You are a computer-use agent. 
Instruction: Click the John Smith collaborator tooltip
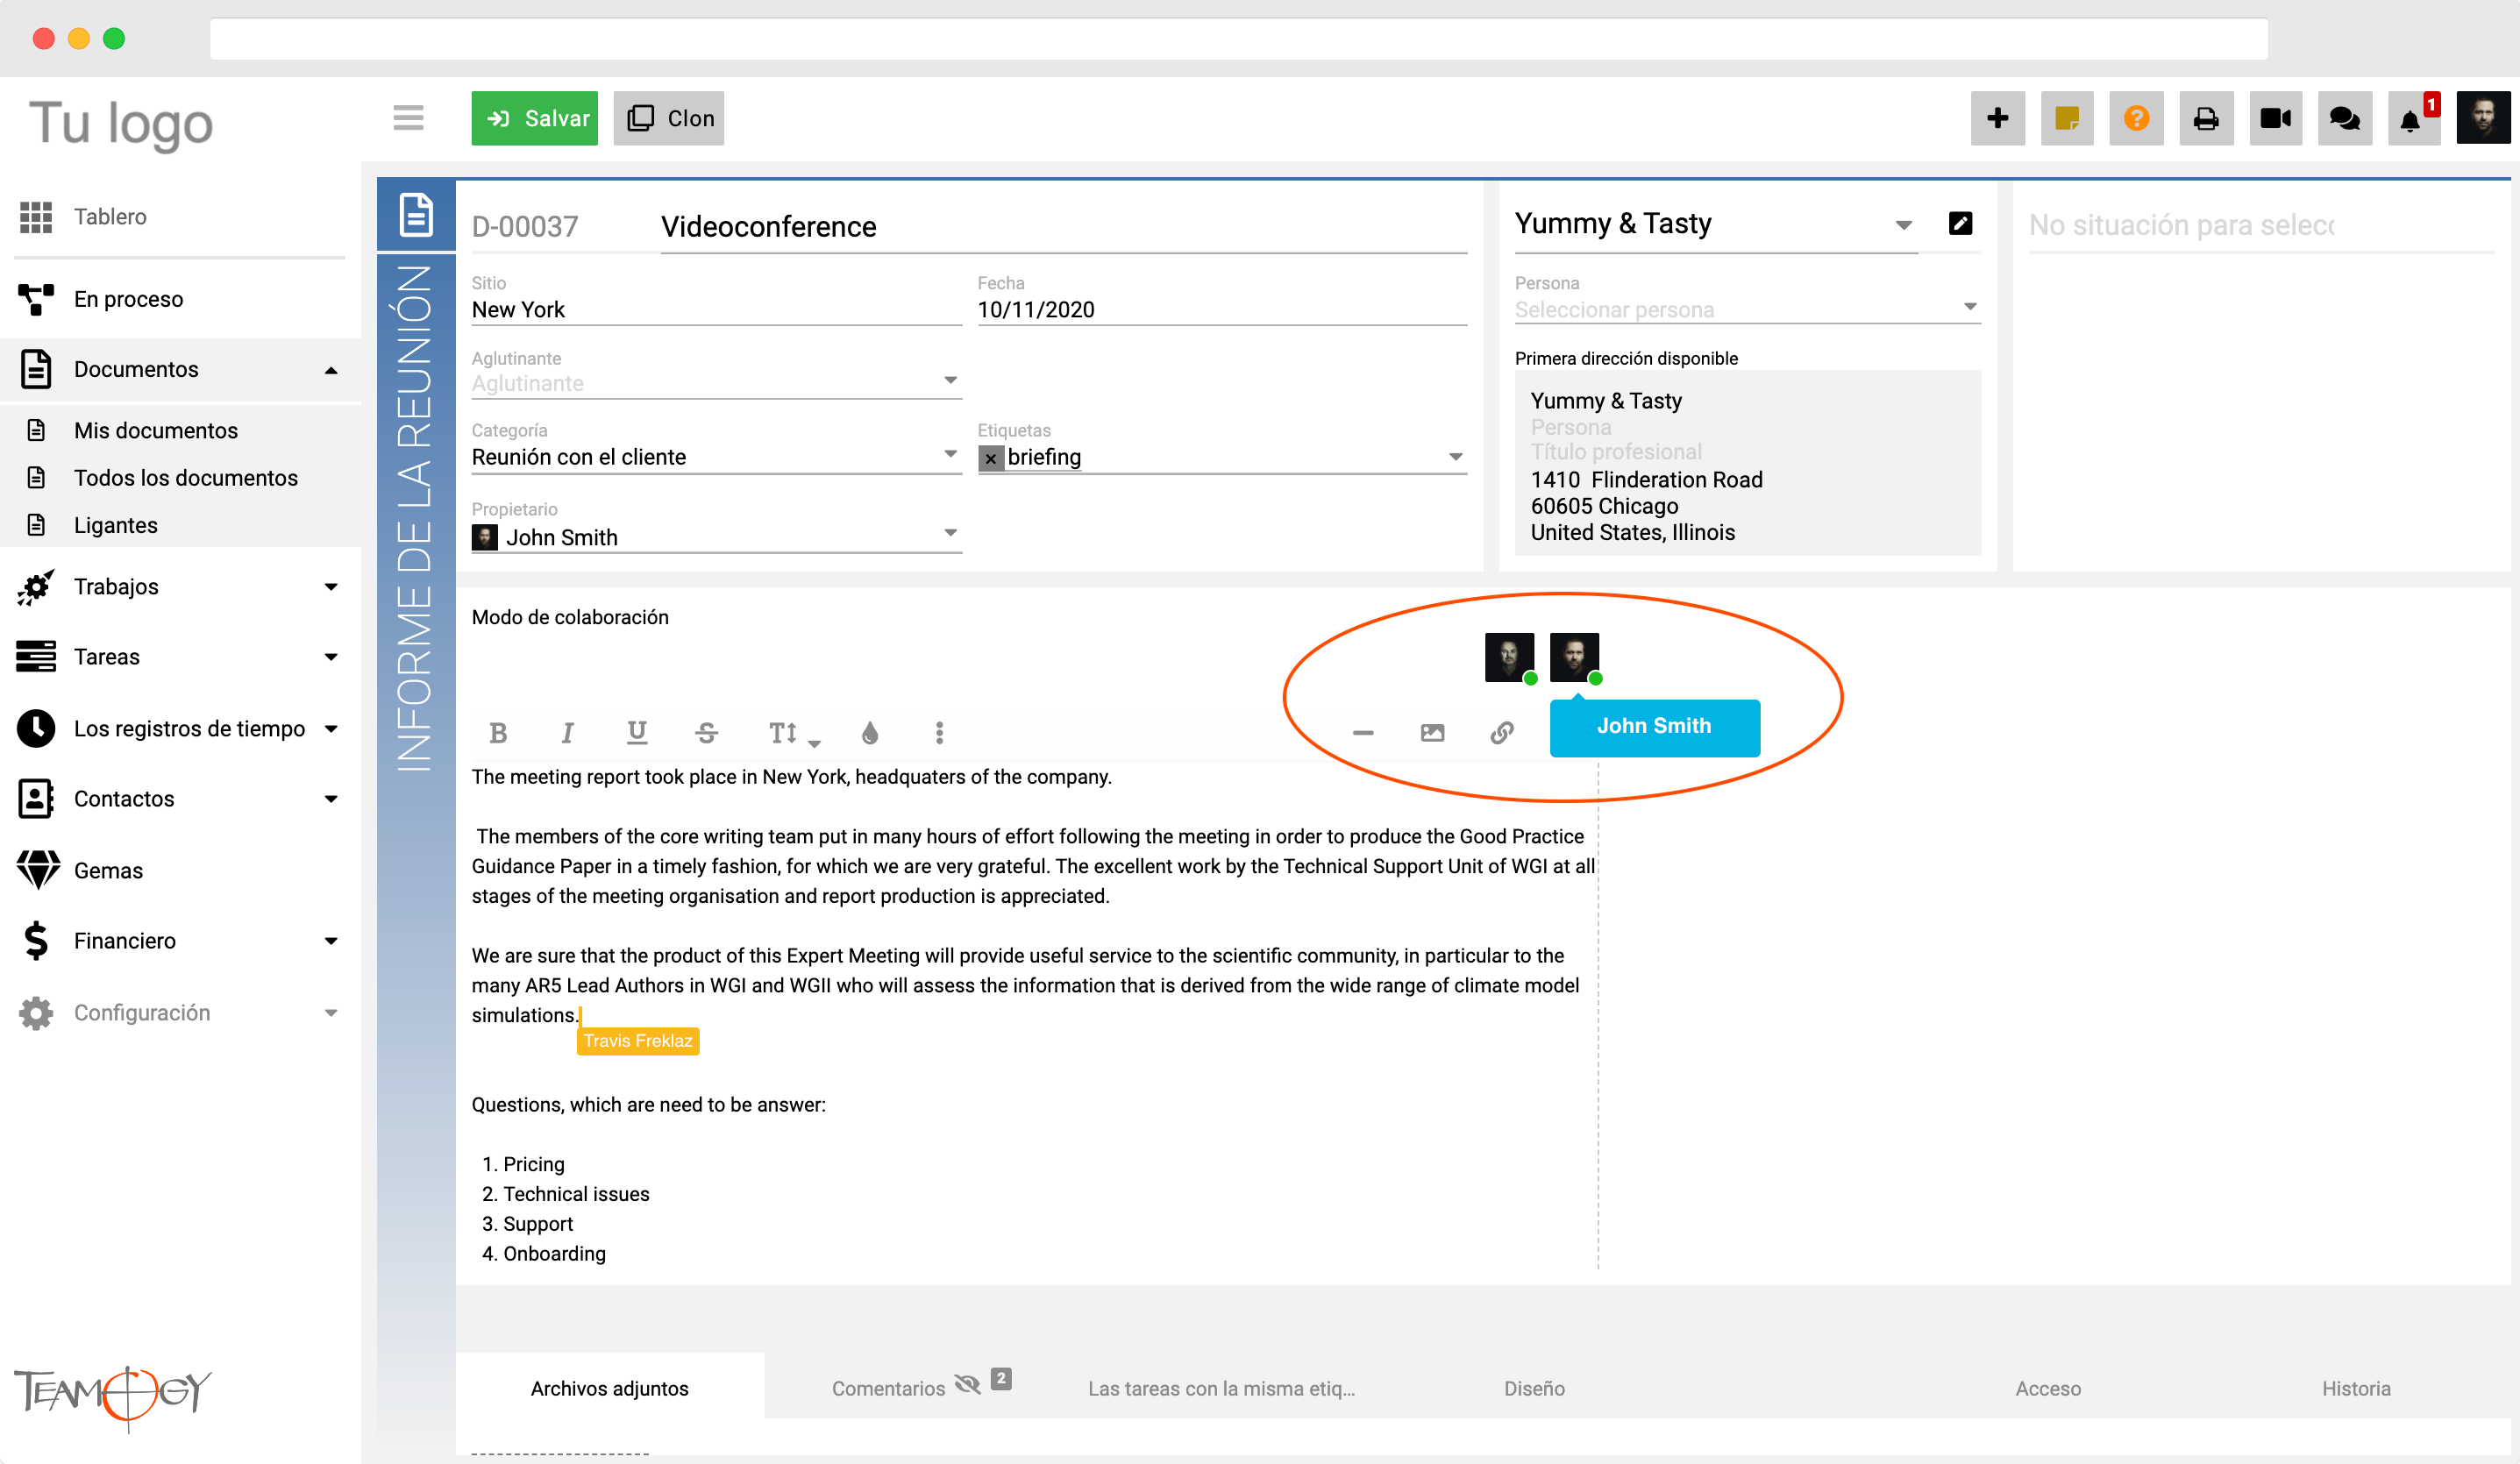click(x=1654, y=727)
